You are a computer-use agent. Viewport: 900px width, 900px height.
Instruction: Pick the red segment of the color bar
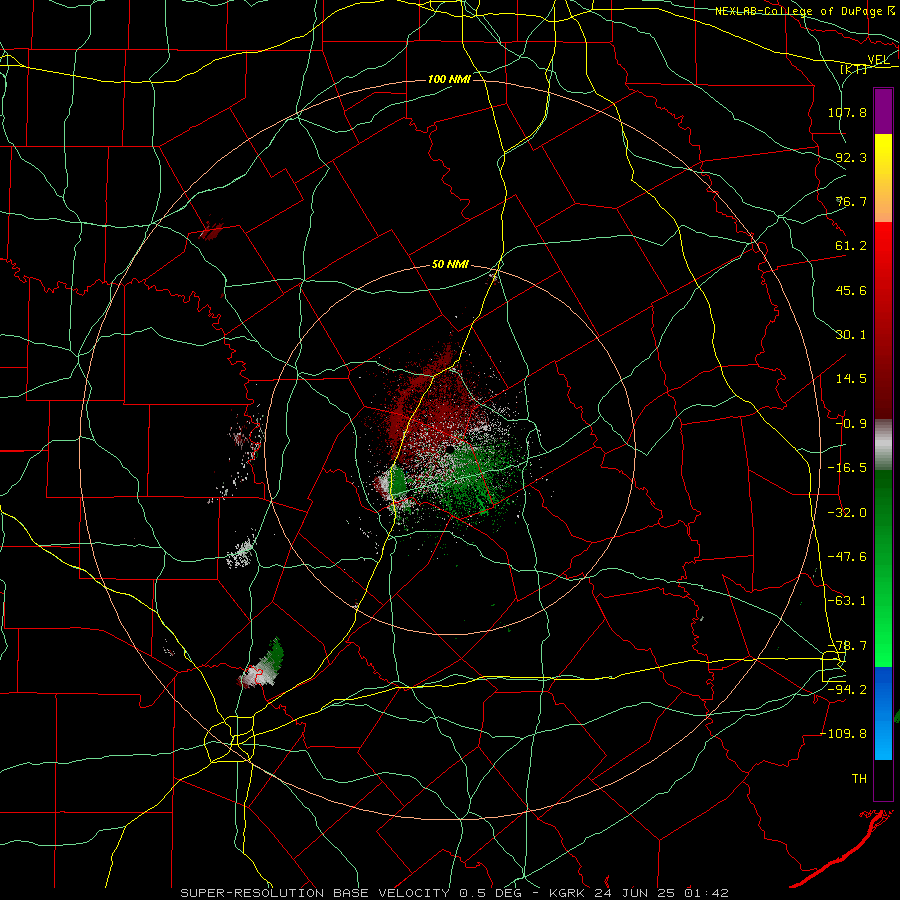click(883, 320)
